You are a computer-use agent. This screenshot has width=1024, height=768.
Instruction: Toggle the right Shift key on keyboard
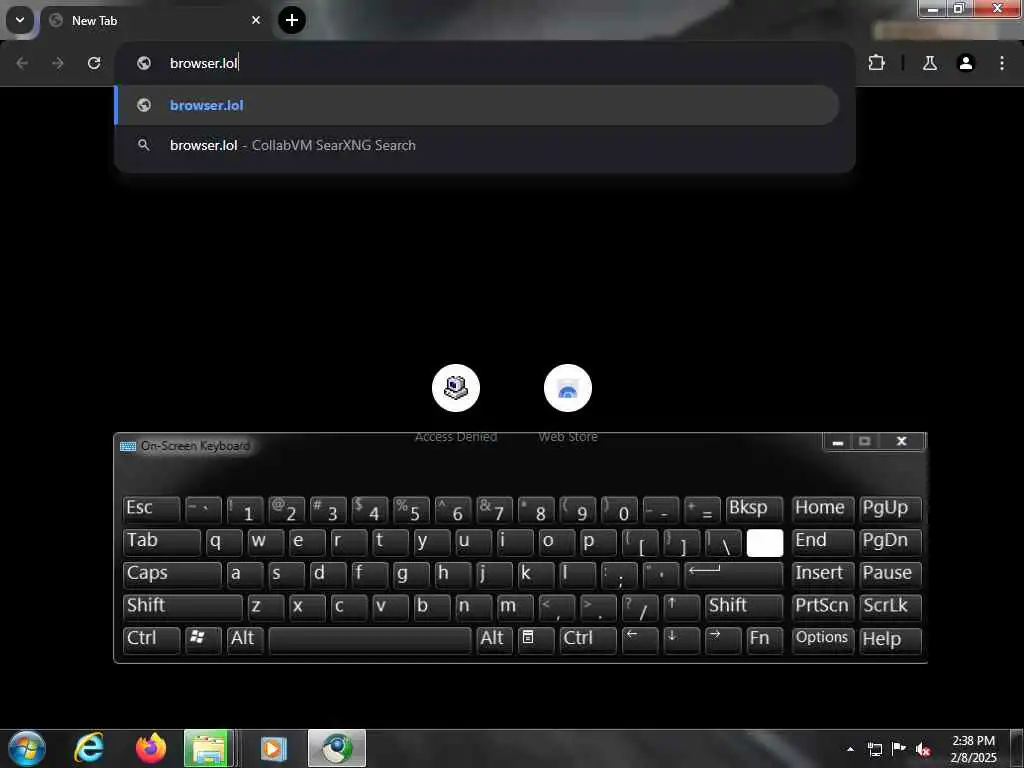click(744, 607)
